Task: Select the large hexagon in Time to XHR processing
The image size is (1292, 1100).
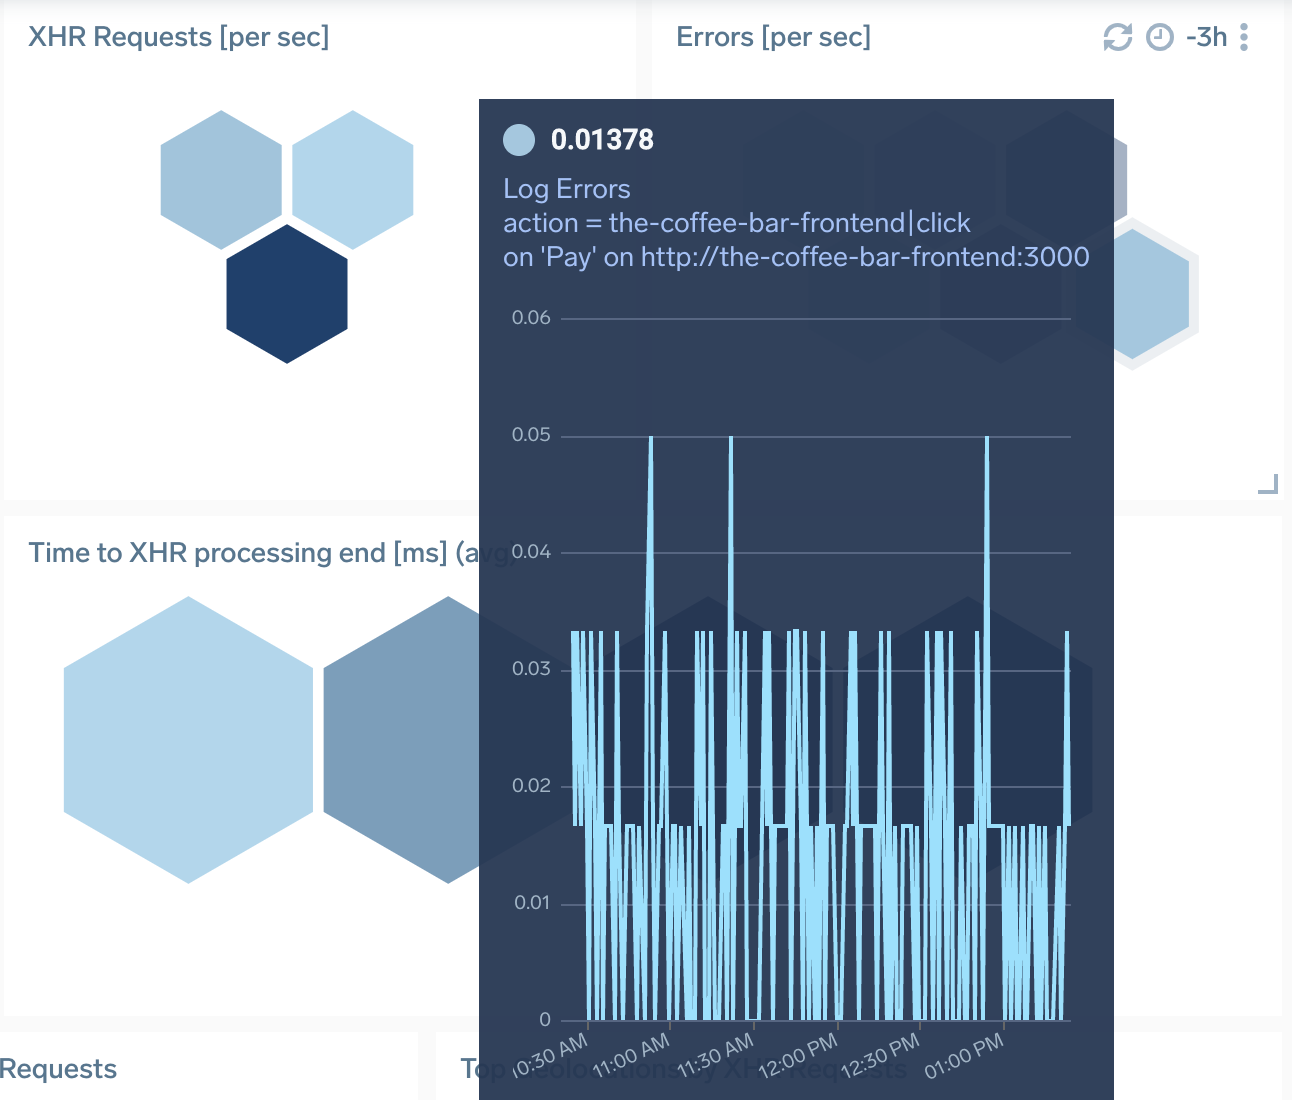Action: click(x=188, y=740)
